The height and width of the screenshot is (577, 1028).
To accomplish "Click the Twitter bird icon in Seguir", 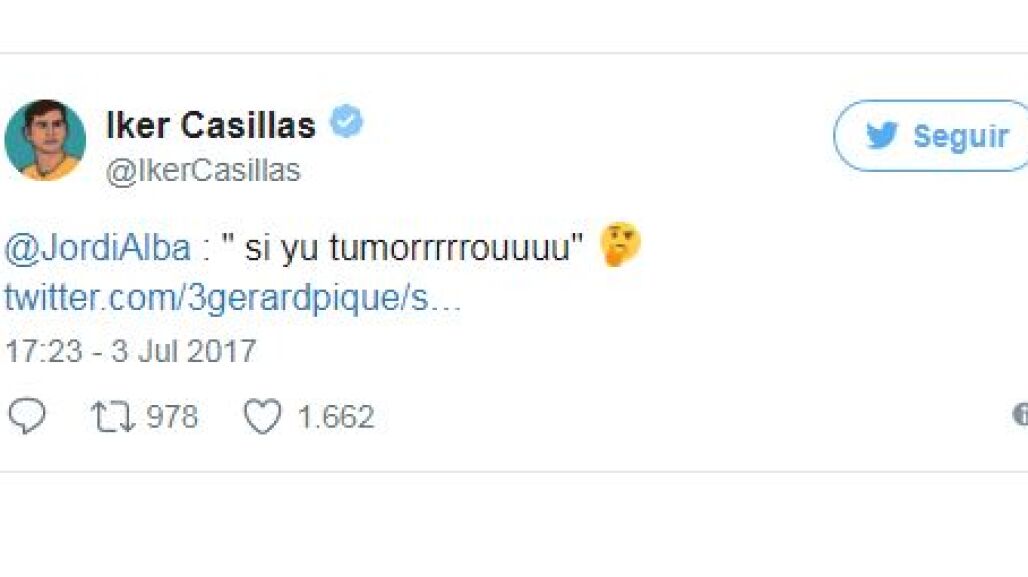I will coord(881,136).
